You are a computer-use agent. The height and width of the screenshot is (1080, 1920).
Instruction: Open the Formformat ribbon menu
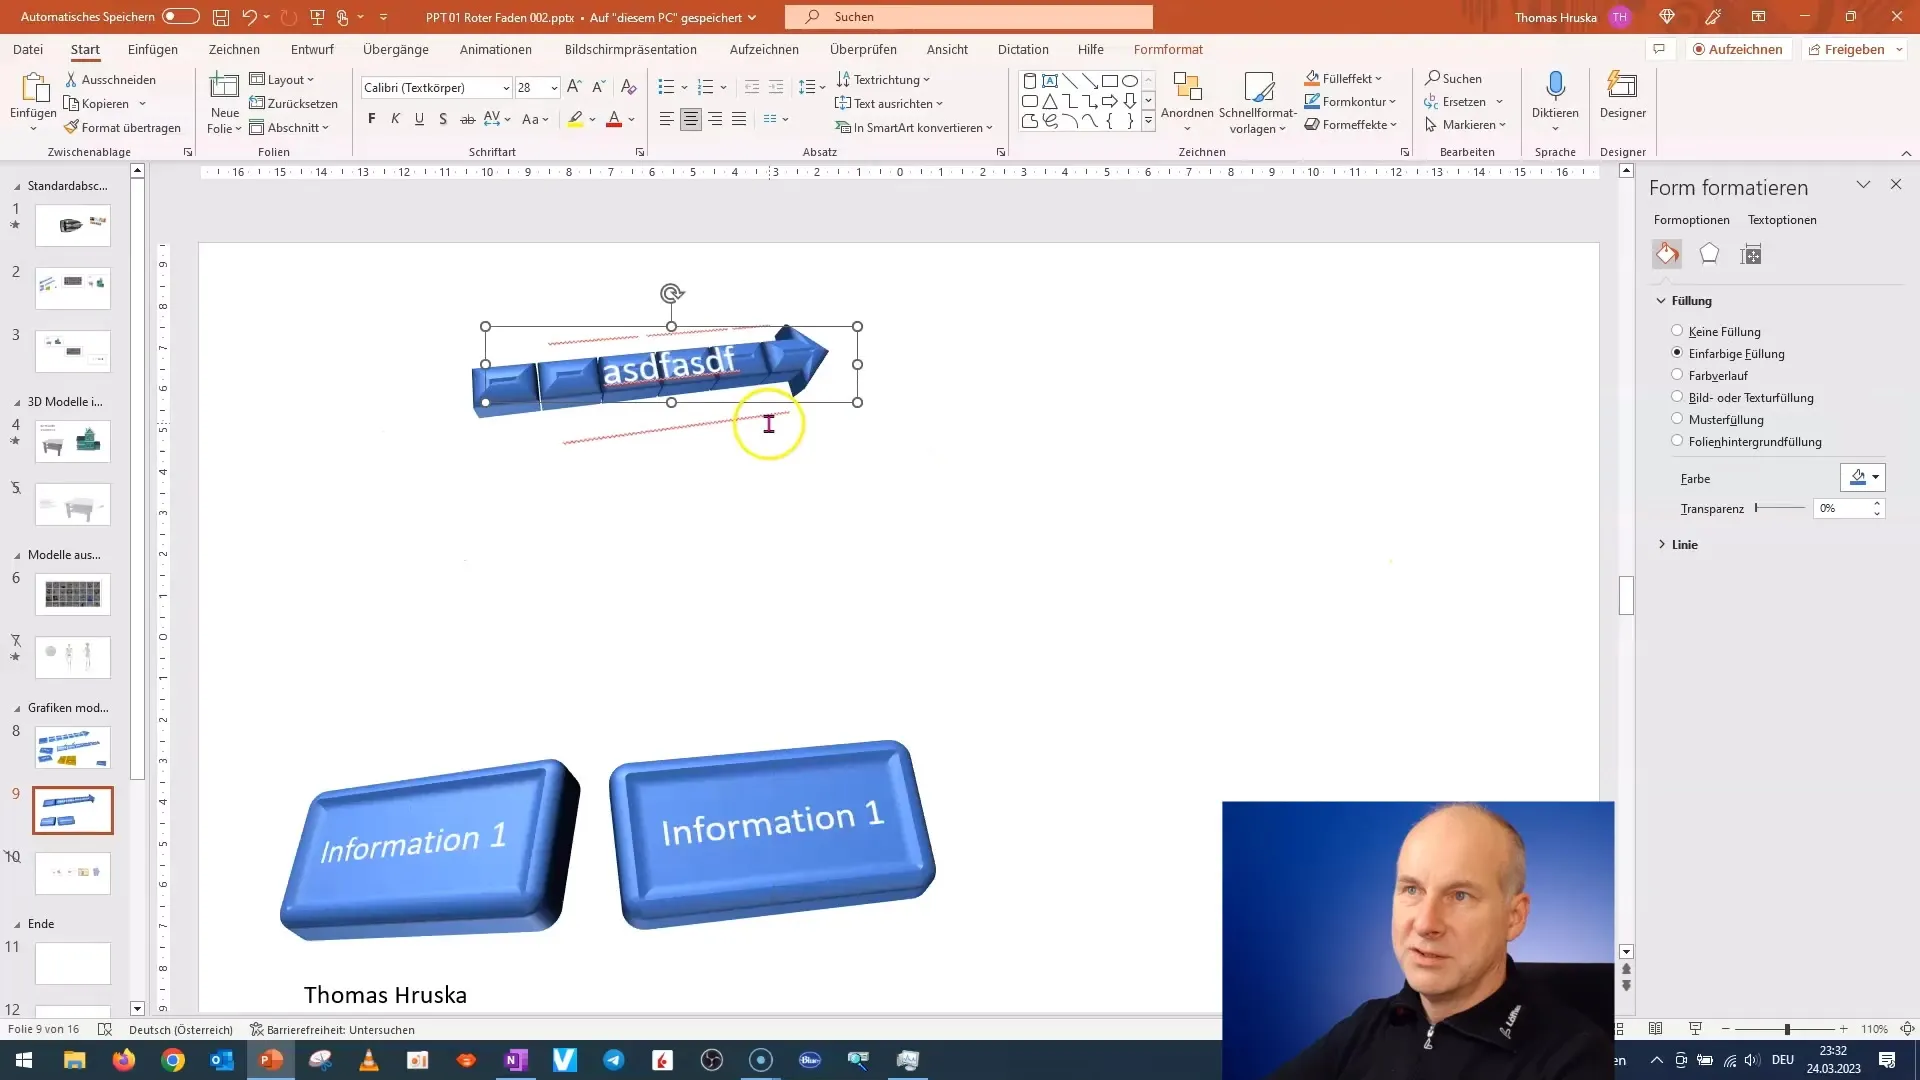click(1167, 49)
